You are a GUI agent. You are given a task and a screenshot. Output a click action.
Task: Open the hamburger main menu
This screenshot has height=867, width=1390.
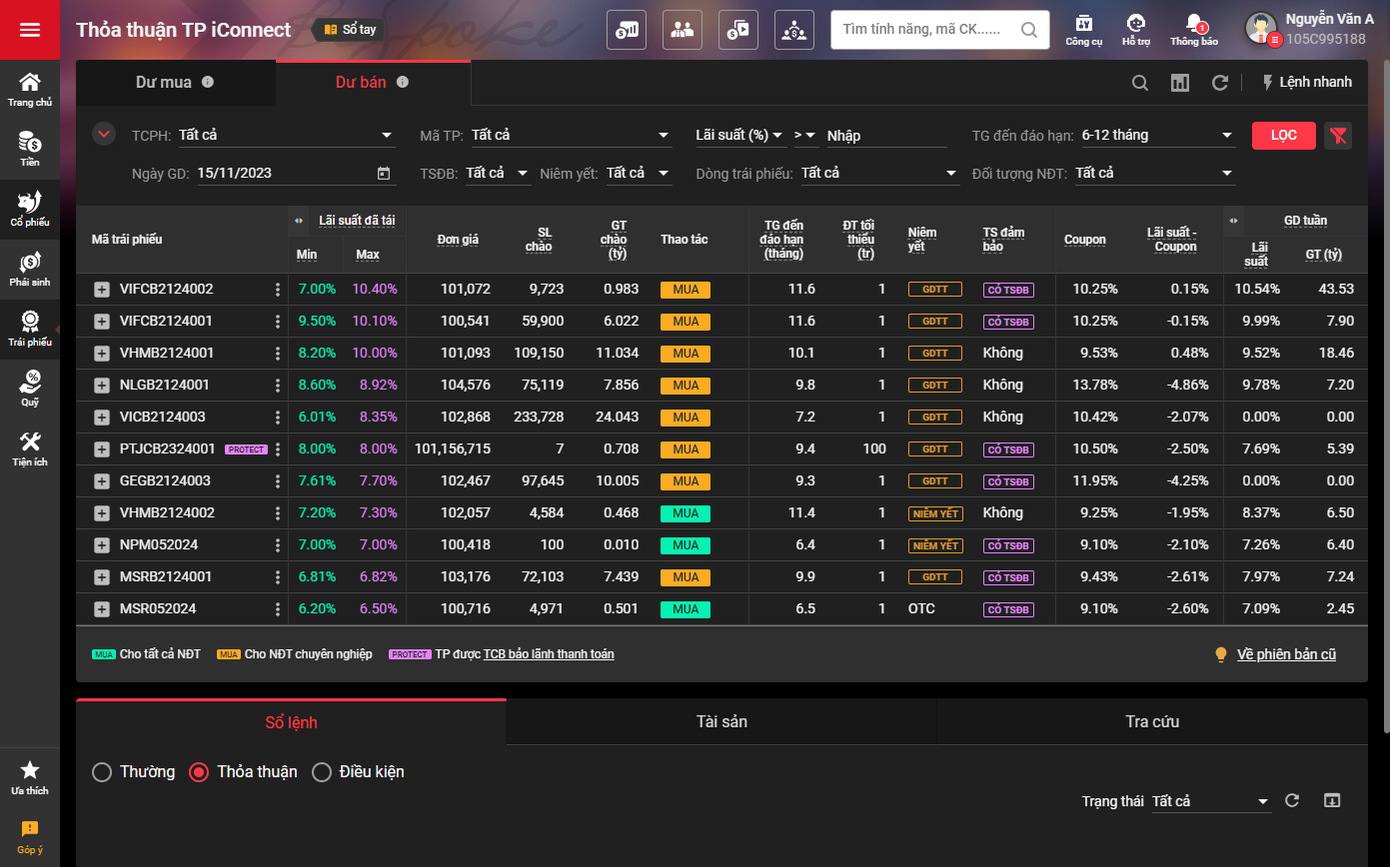[30, 30]
